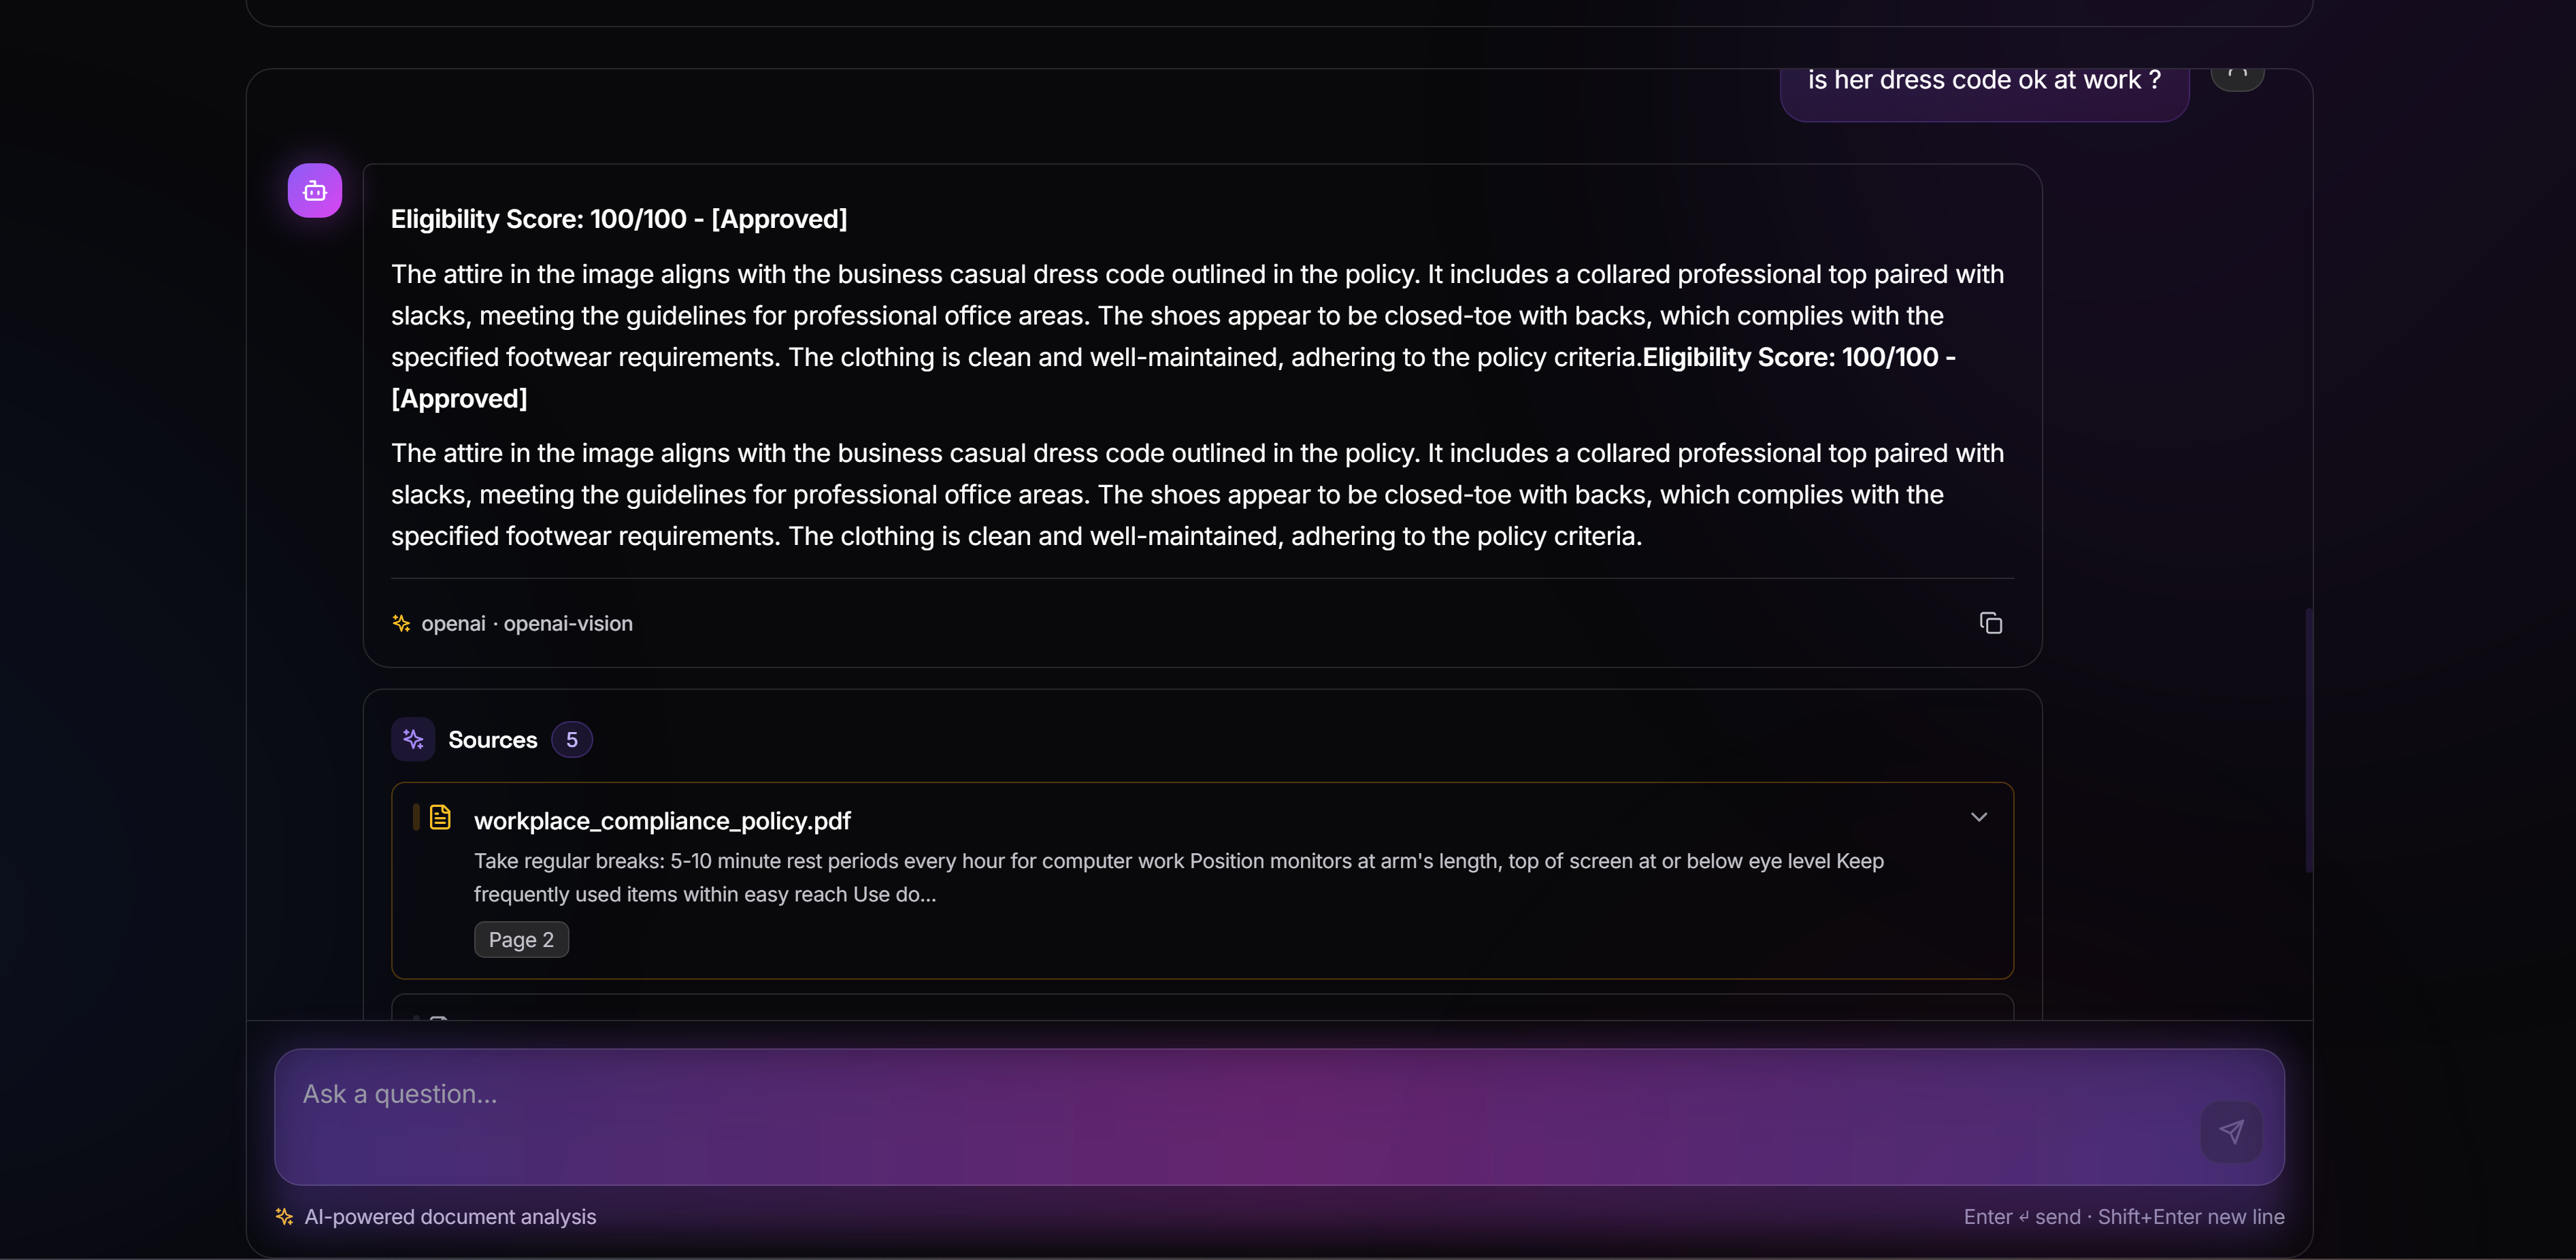Click the first Eligibility Score heading
The image size is (2576, 1260).
click(619, 219)
